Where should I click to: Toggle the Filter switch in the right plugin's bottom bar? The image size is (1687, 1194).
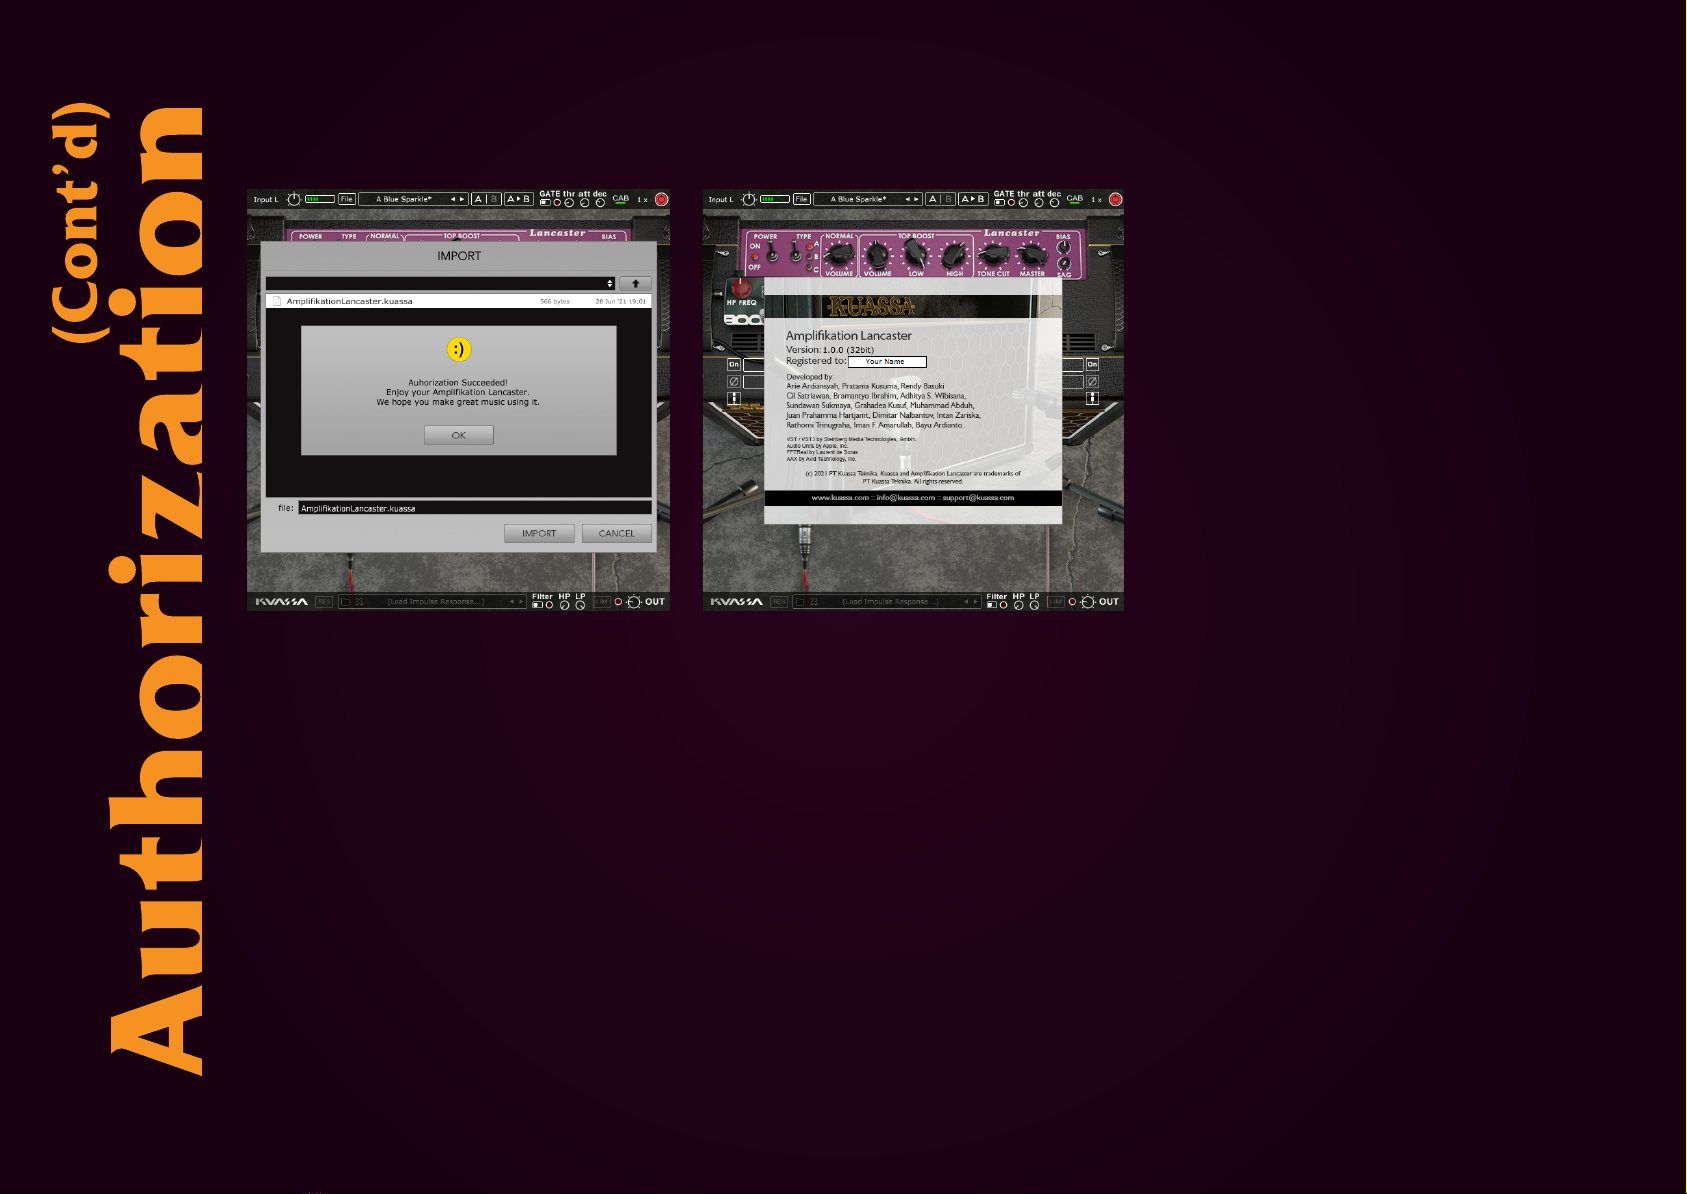point(991,605)
